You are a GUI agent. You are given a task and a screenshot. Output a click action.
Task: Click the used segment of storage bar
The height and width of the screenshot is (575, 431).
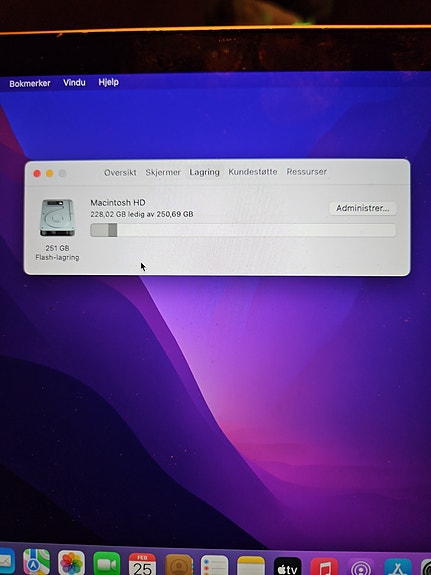point(104,230)
